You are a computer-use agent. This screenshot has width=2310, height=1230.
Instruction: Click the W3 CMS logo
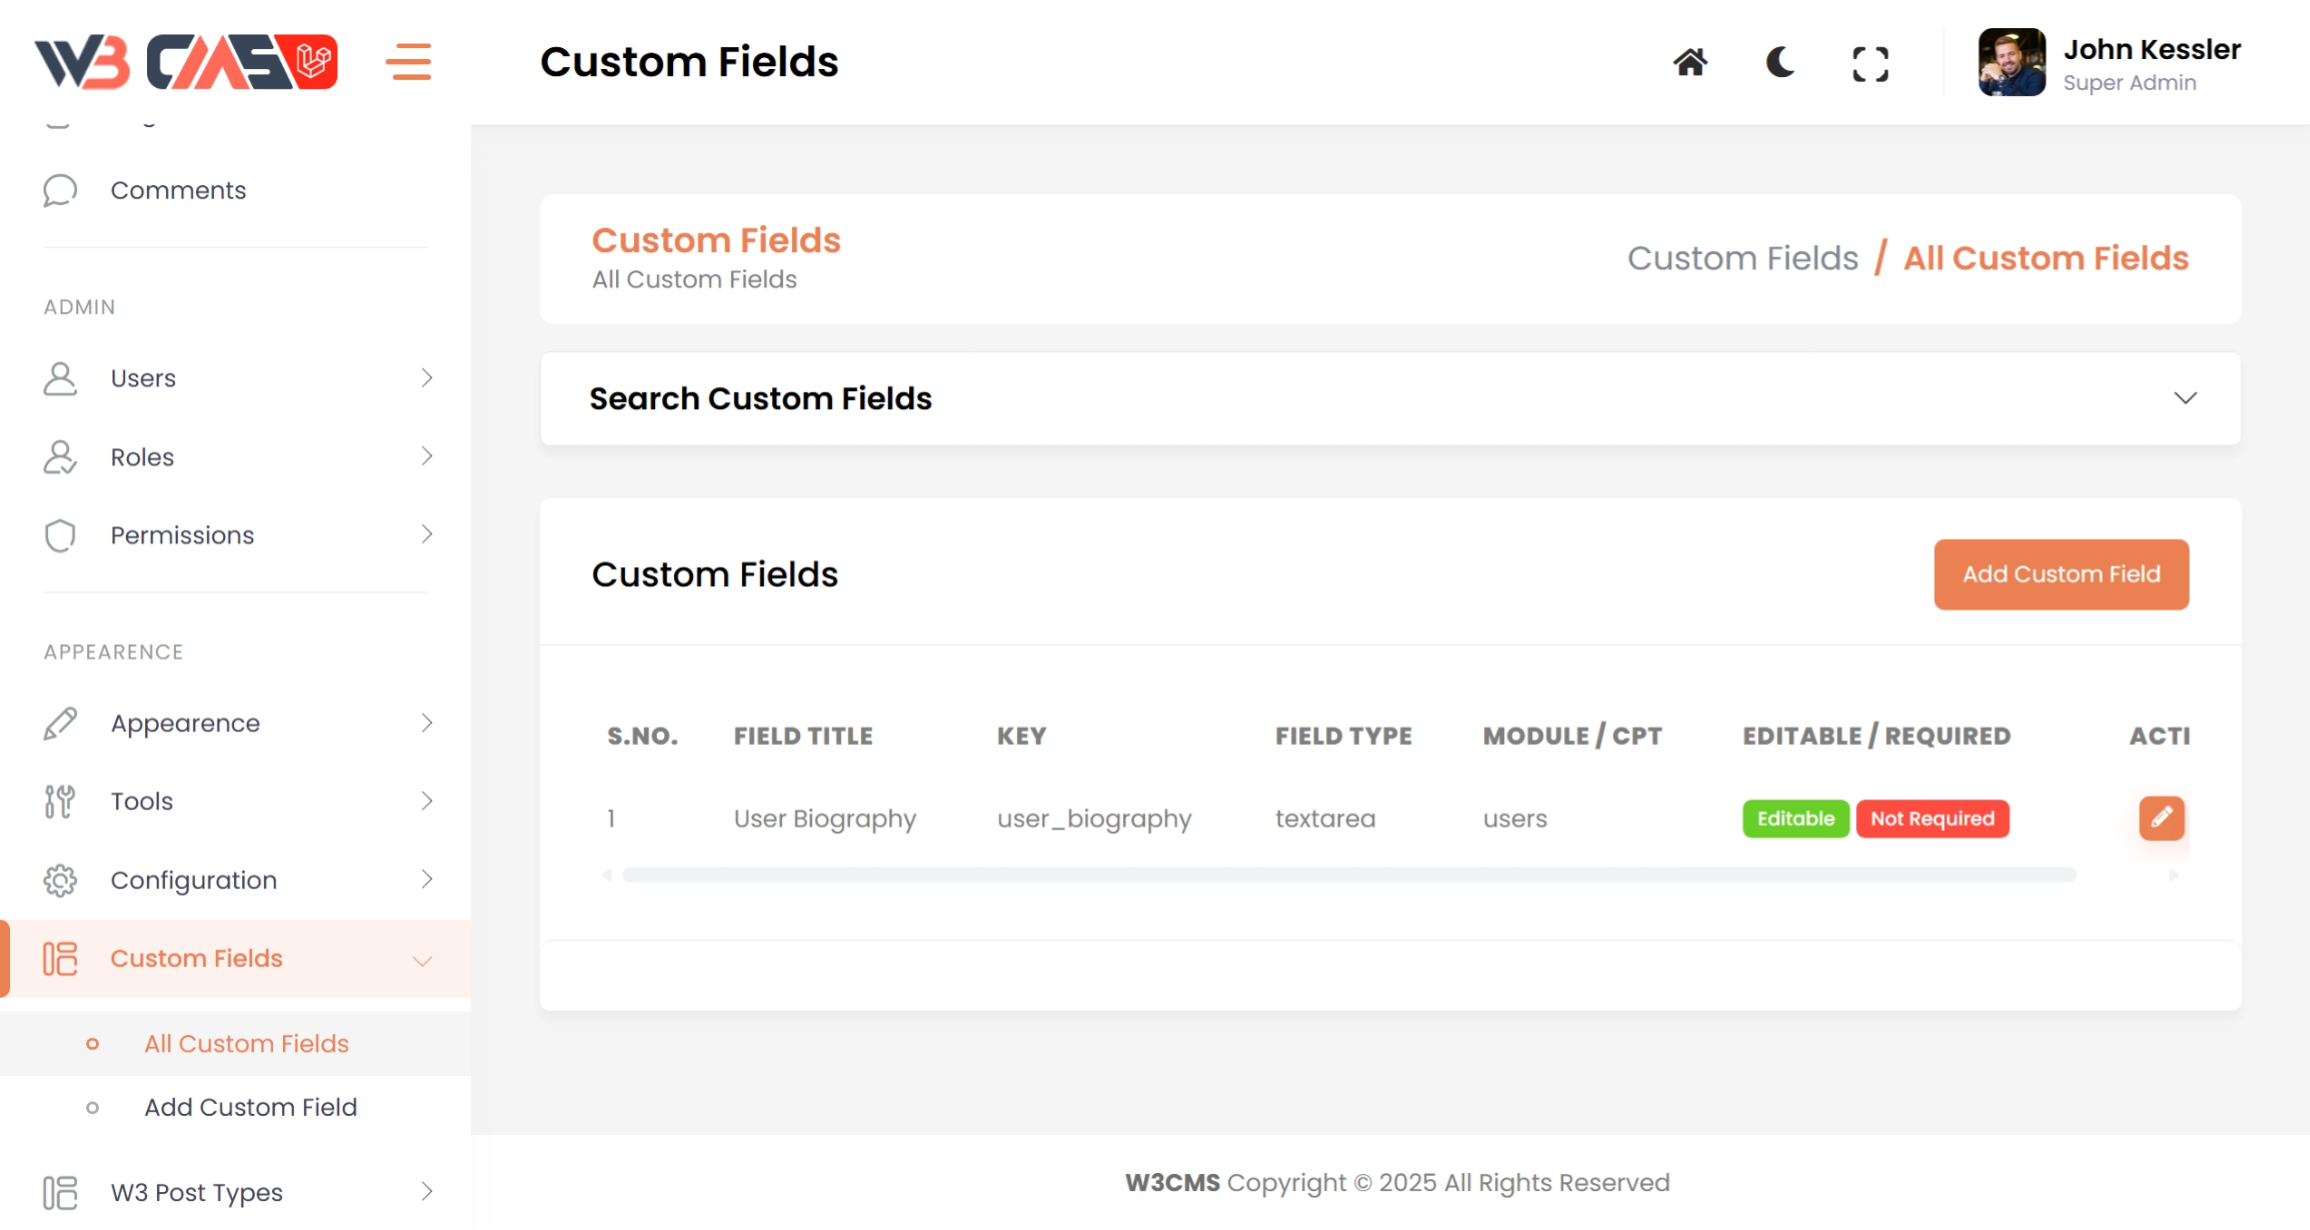point(186,62)
